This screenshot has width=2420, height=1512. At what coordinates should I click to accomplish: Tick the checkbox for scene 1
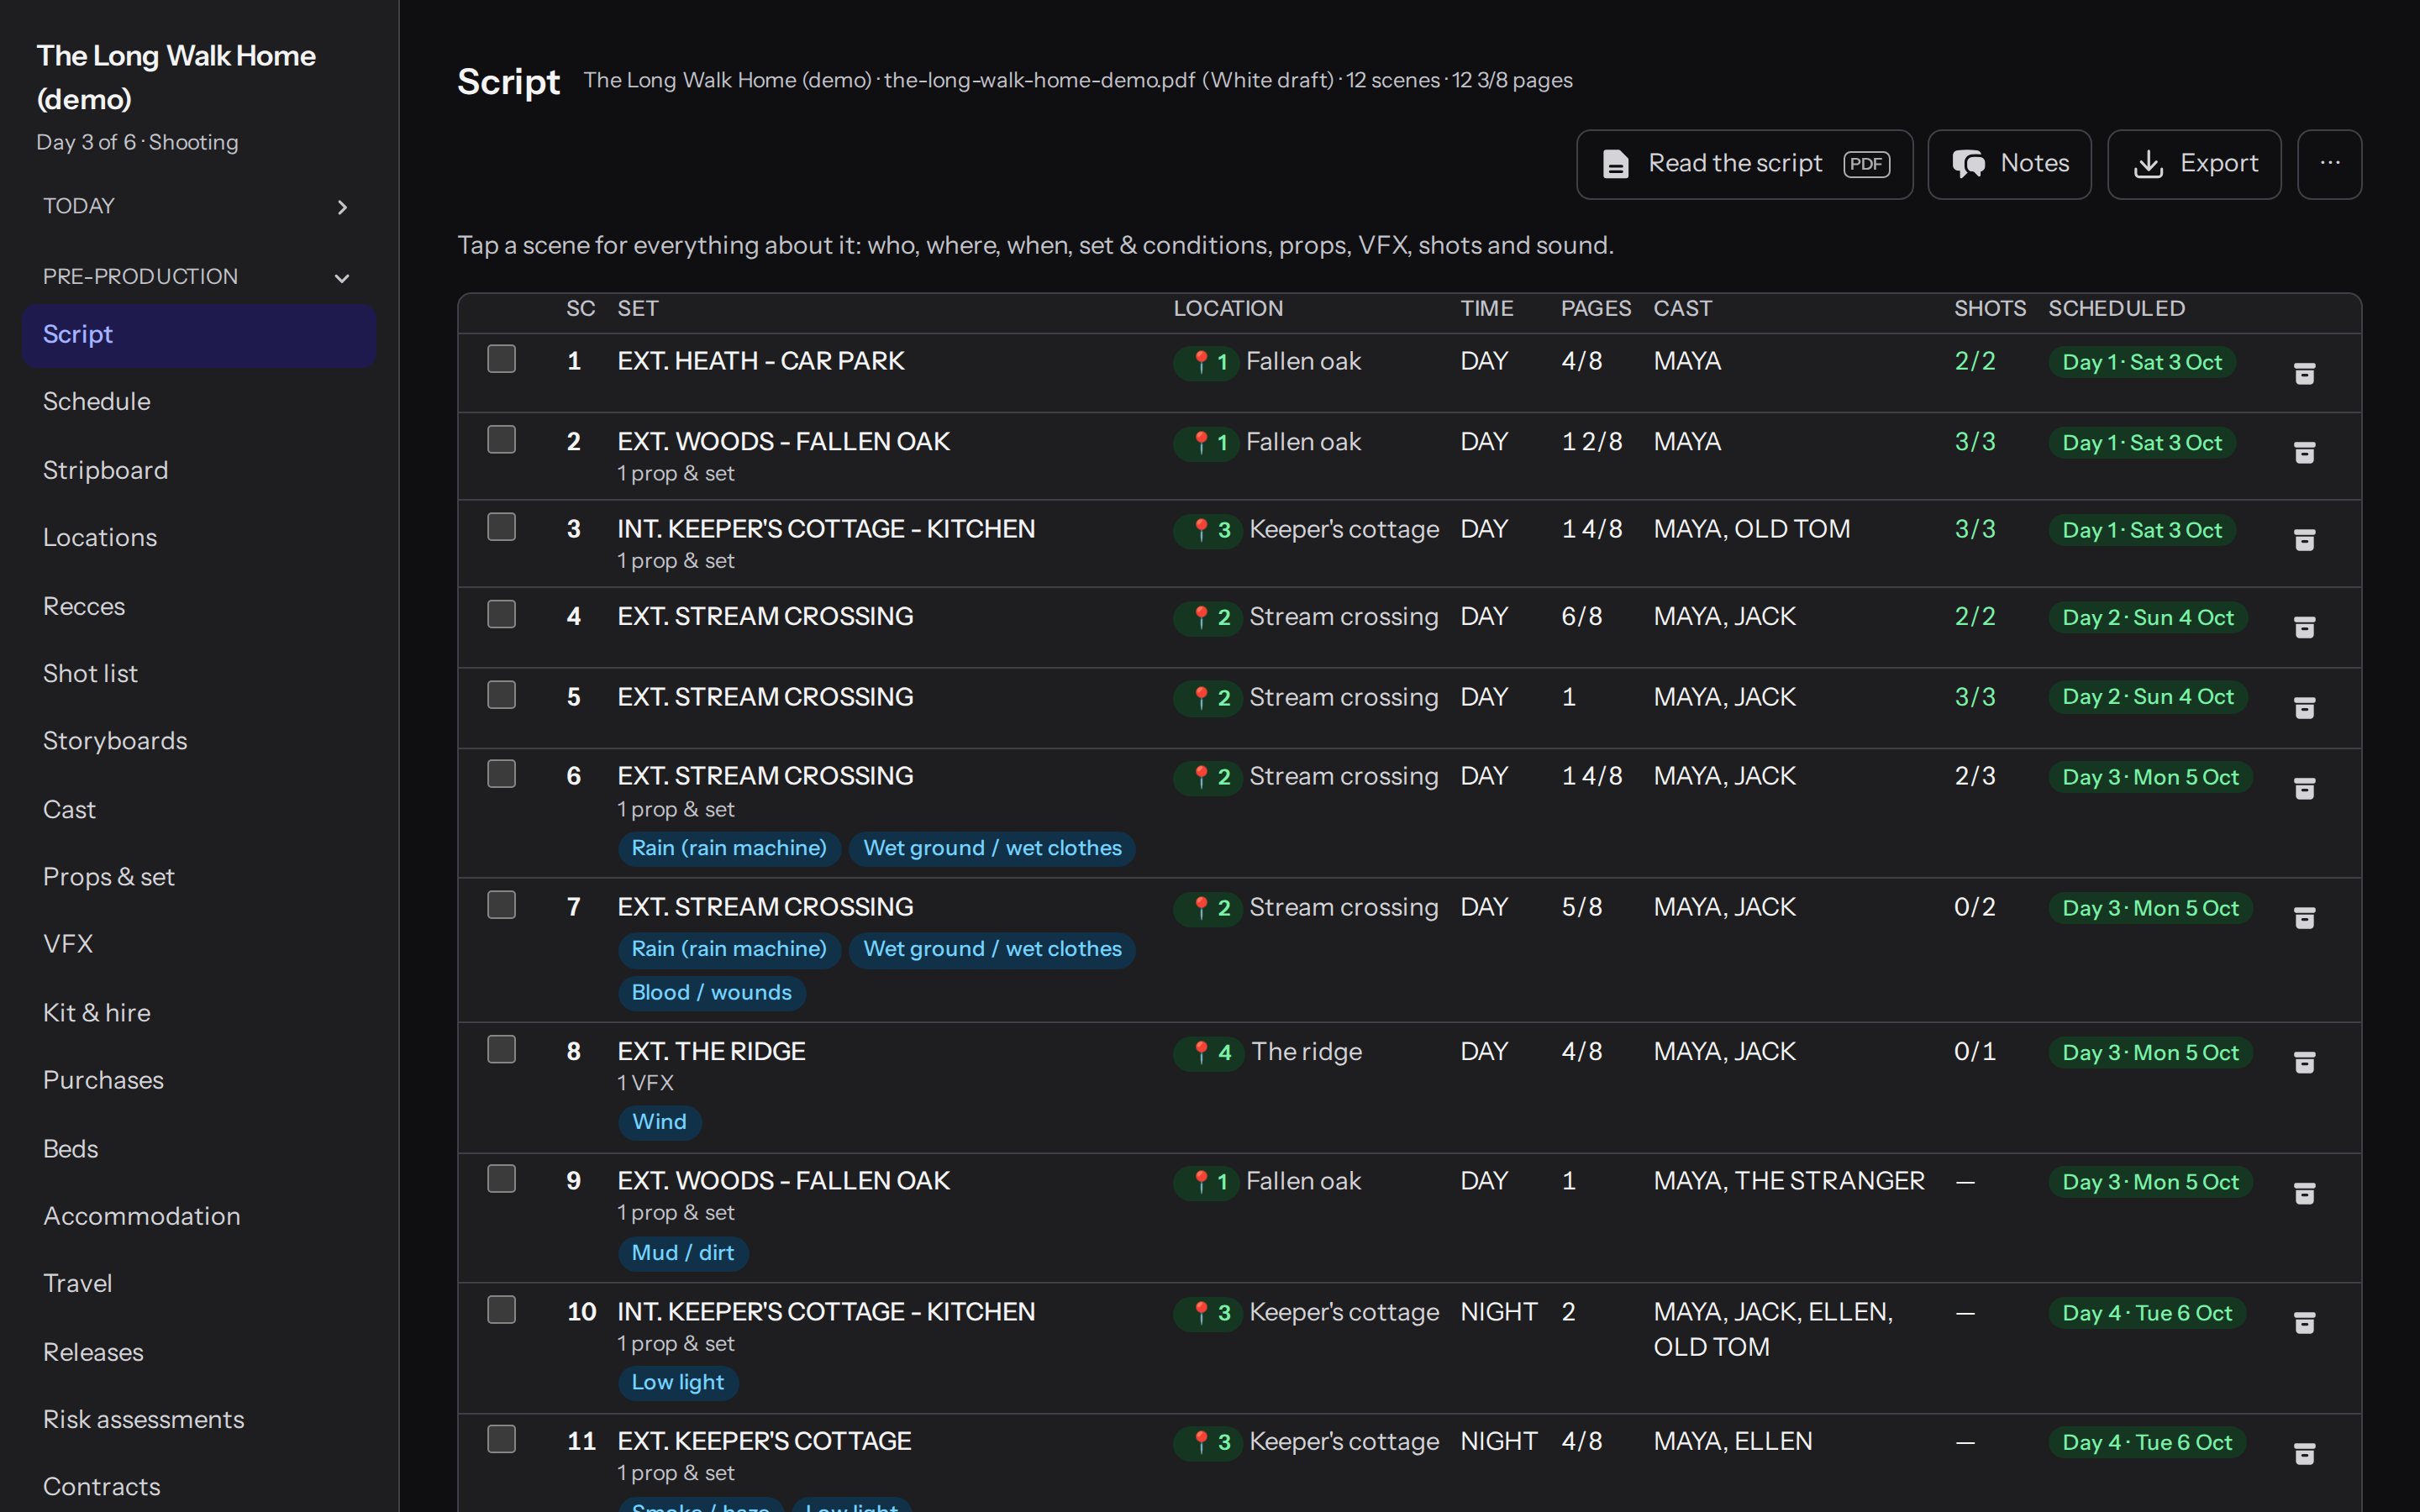tap(501, 359)
